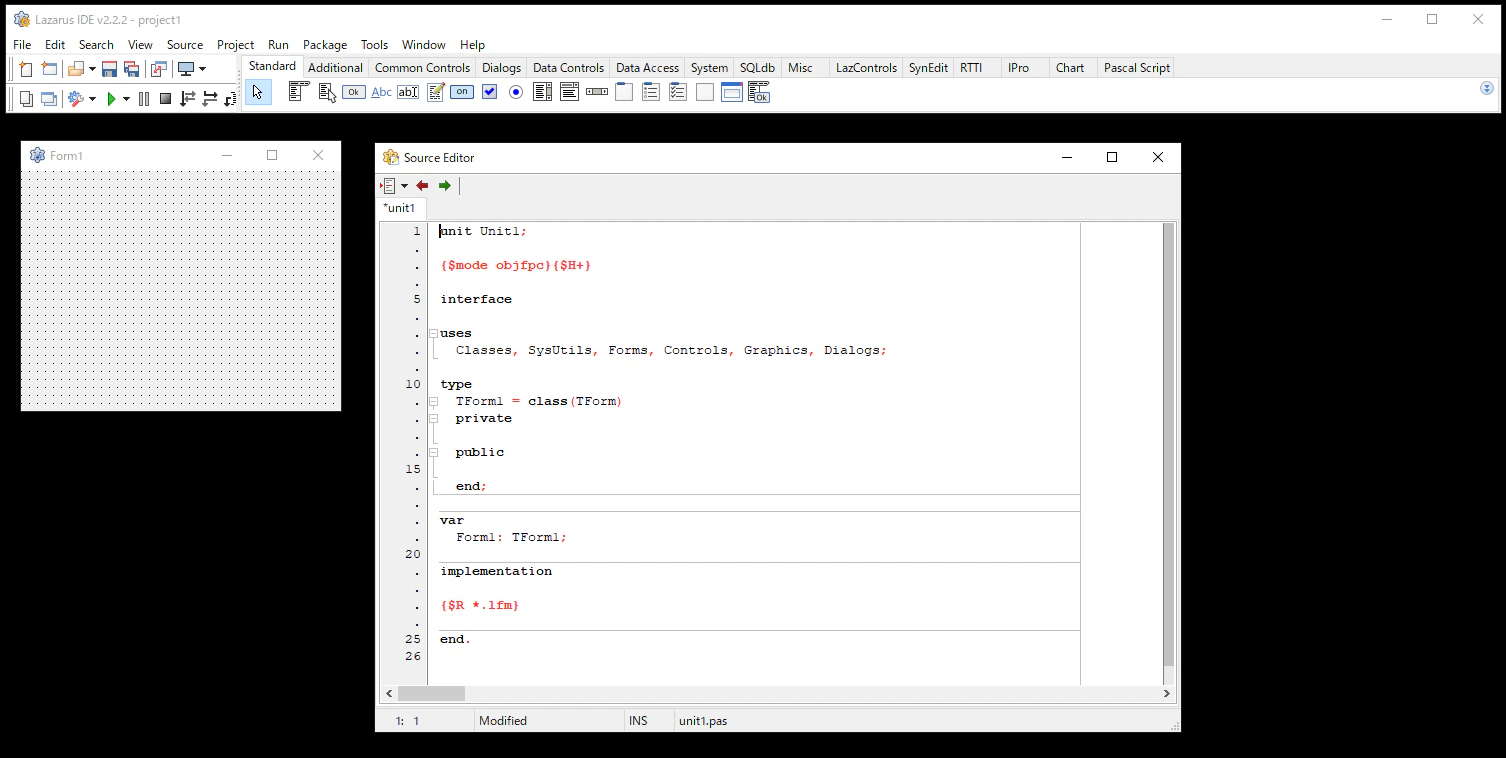Select the TMemo component
The height and width of the screenshot is (758, 1506).
(x=436, y=92)
